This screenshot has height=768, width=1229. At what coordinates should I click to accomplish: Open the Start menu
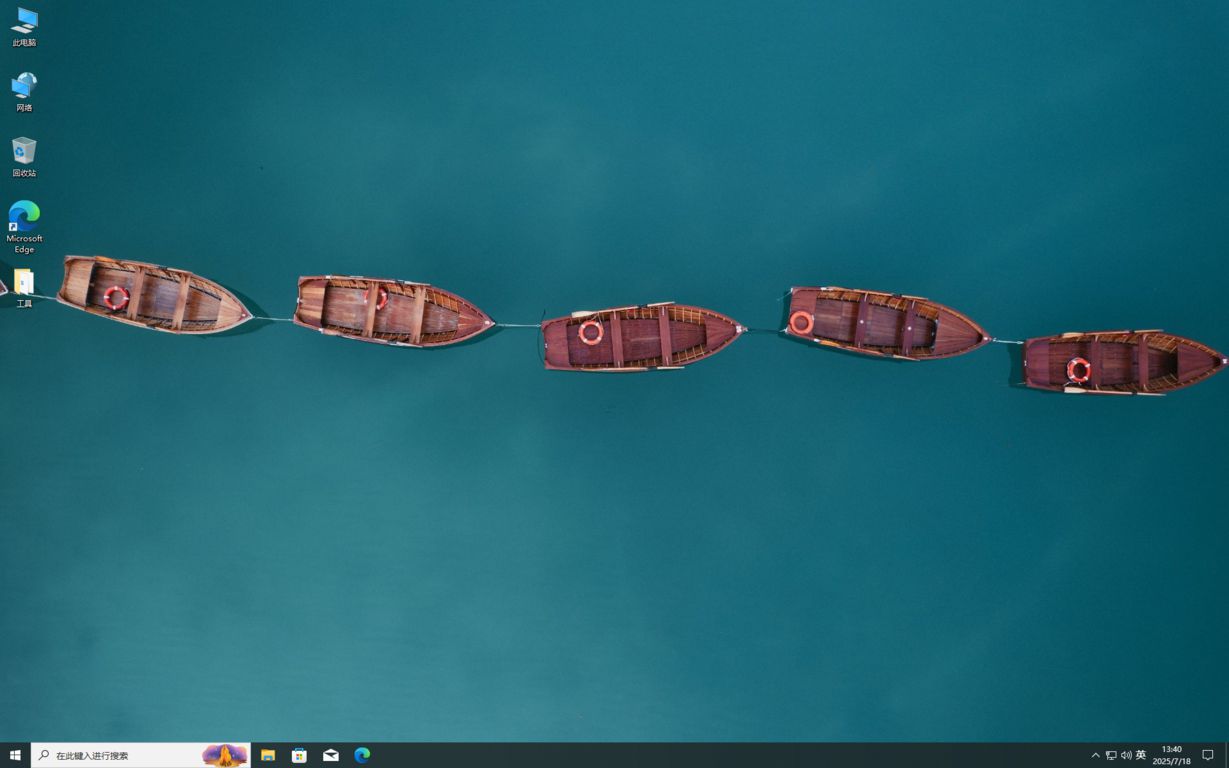coord(15,755)
